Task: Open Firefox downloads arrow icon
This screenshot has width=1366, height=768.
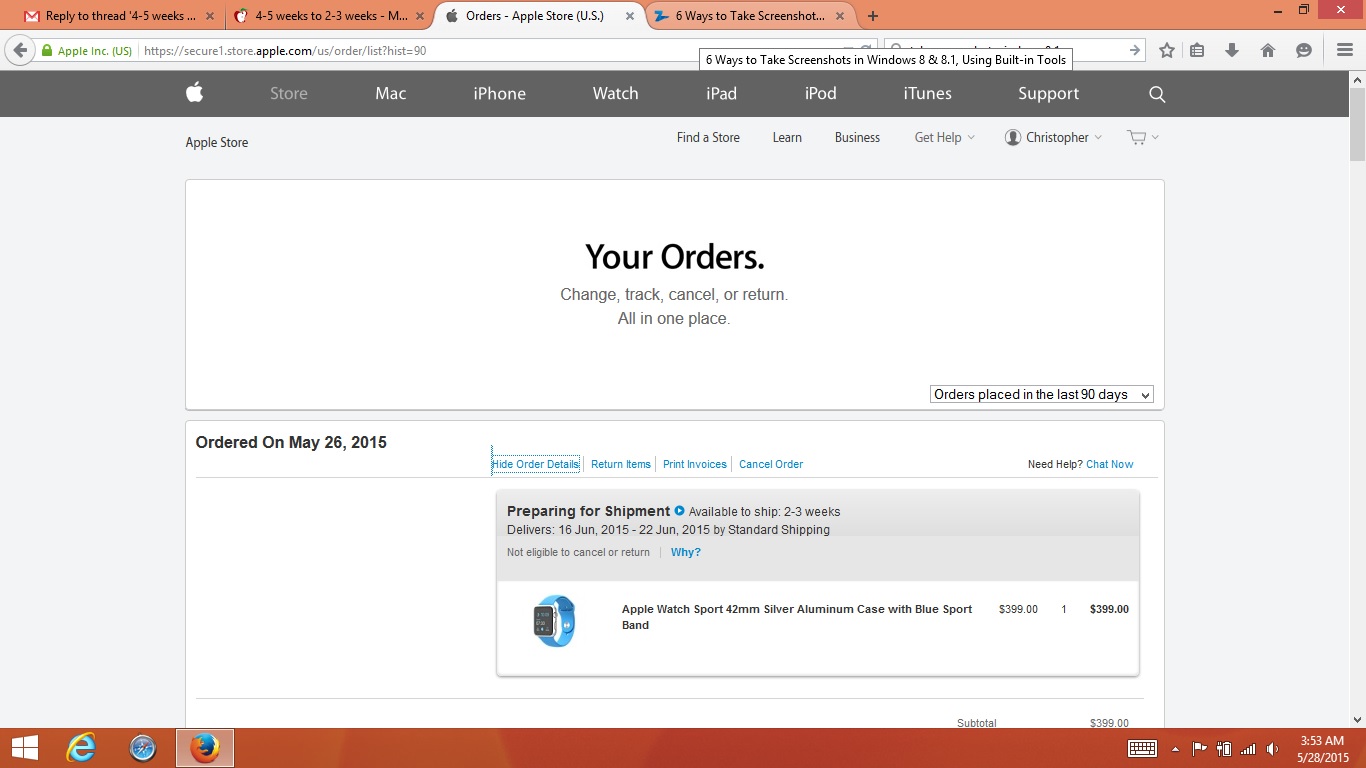Action: tap(1232, 50)
